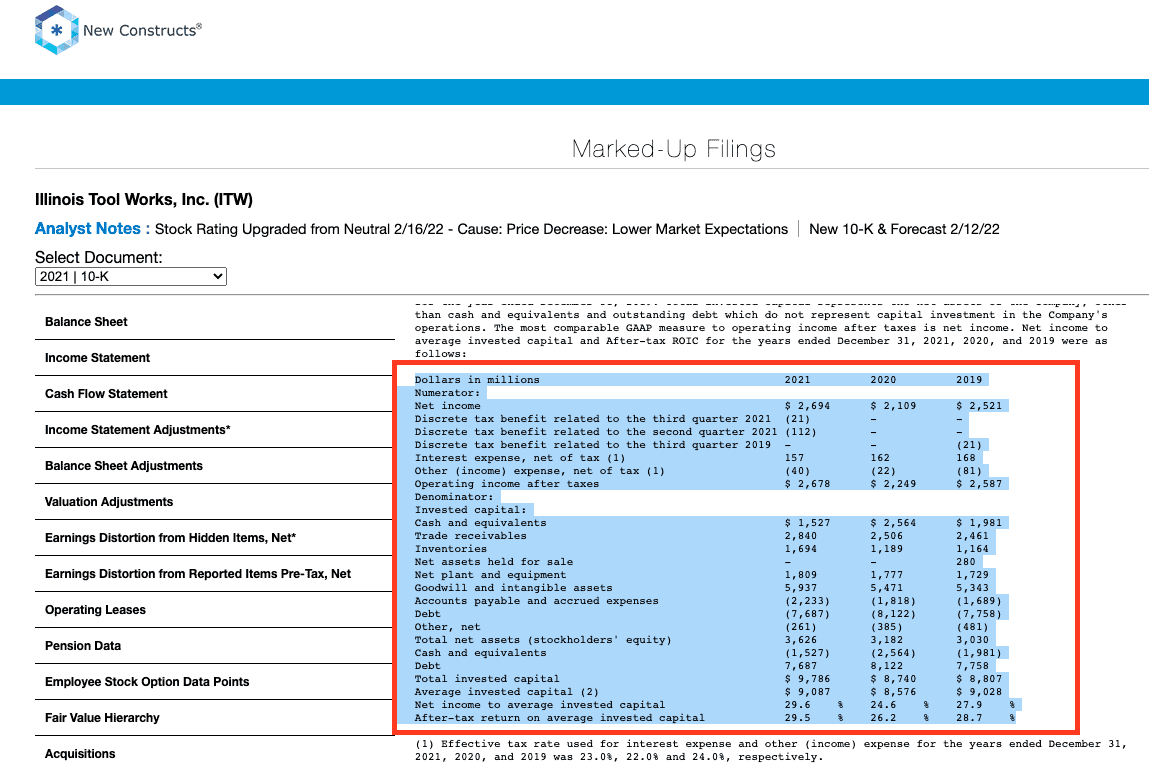Viewport: 1149px width, 764px height.
Task: Click 2021 Total invested capital value $ 9,786
Action: click(x=808, y=679)
